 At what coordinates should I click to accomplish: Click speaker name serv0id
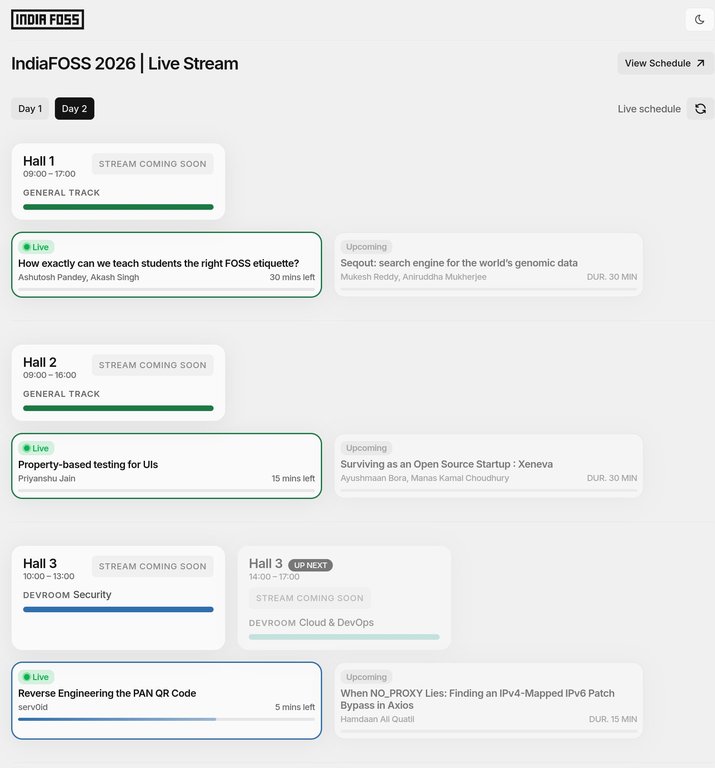tap(33, 707)
